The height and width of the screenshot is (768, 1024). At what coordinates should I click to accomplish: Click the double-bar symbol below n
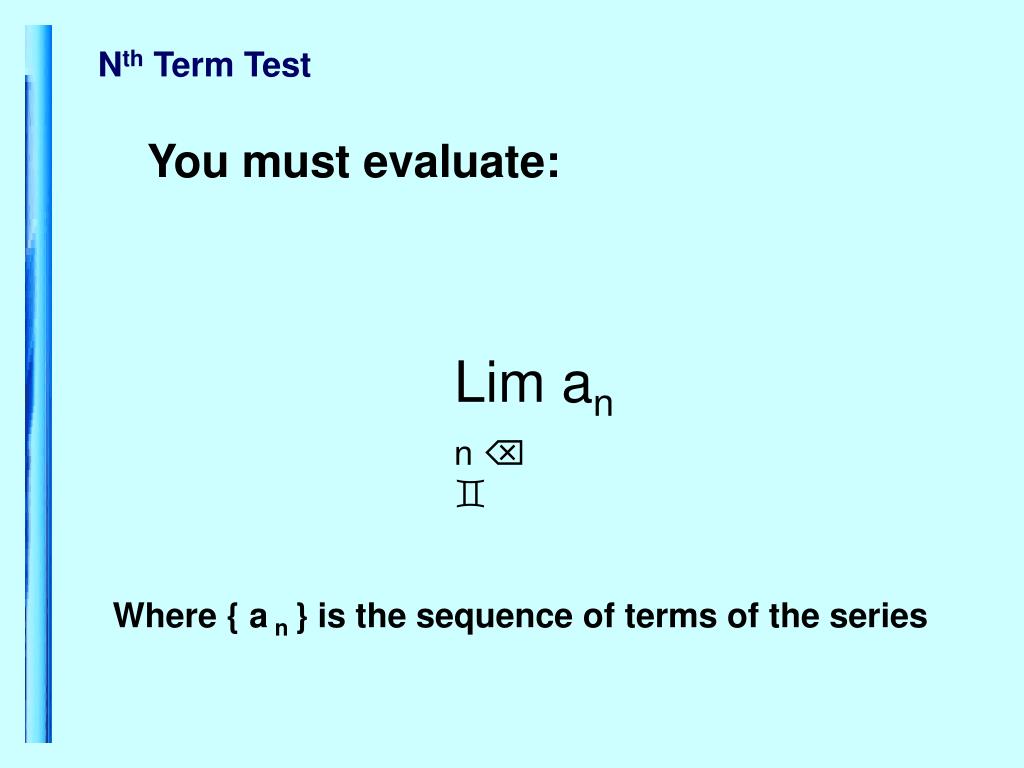click(469, 494)
